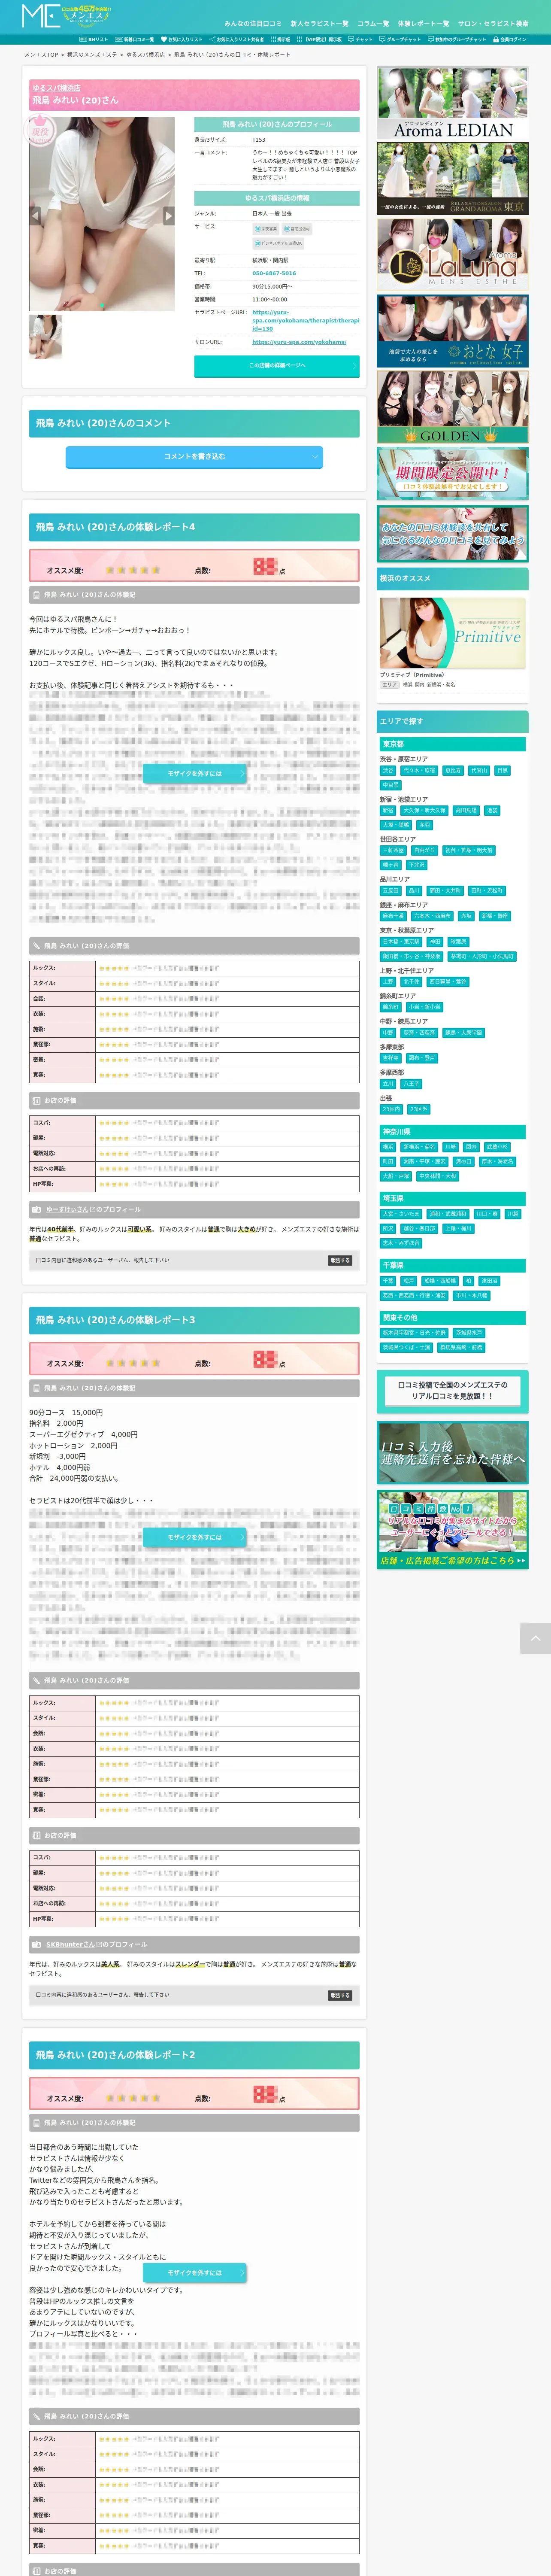Open コラム一覧 in the top menu
This screenshot has width=551, height=2576.
(373, 23)
